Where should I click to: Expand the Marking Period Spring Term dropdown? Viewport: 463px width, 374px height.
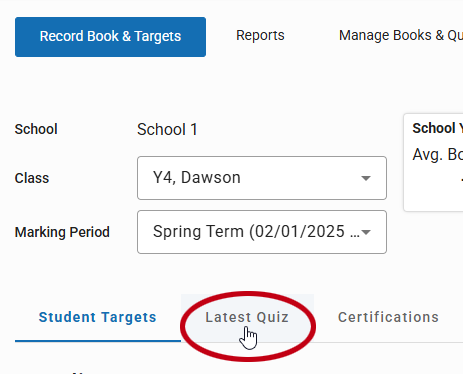[262, 232]
